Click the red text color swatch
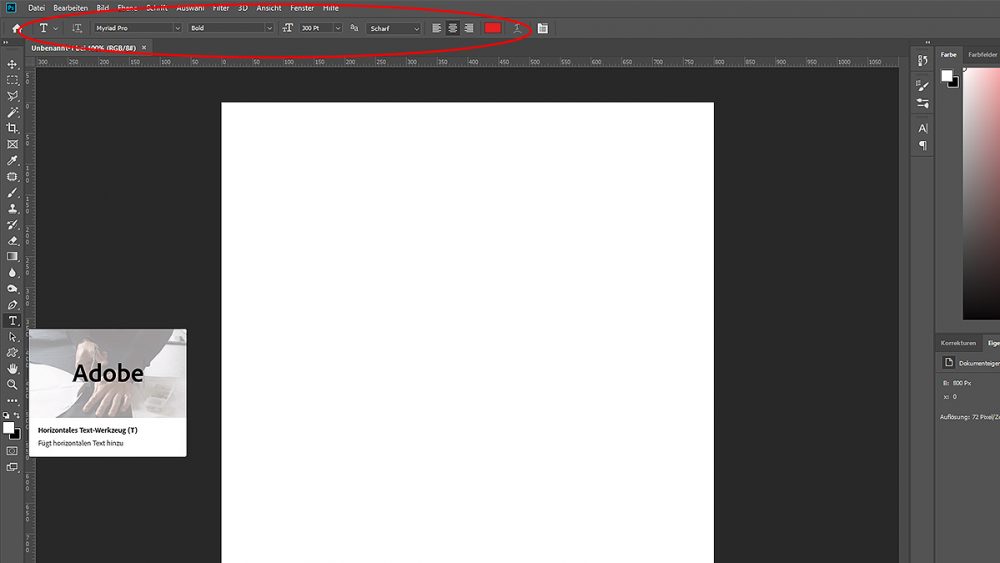 [x=492, y=28]
